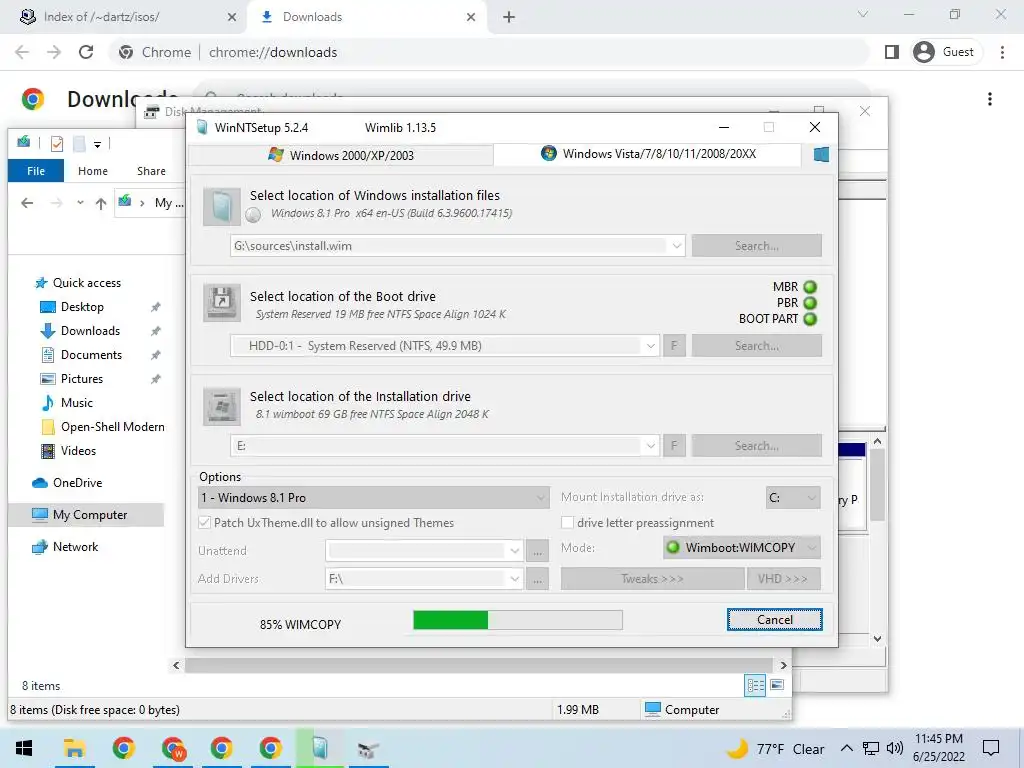Expand the Unattend dropdown
This screenshot has height=768, width=1024.
515,551
